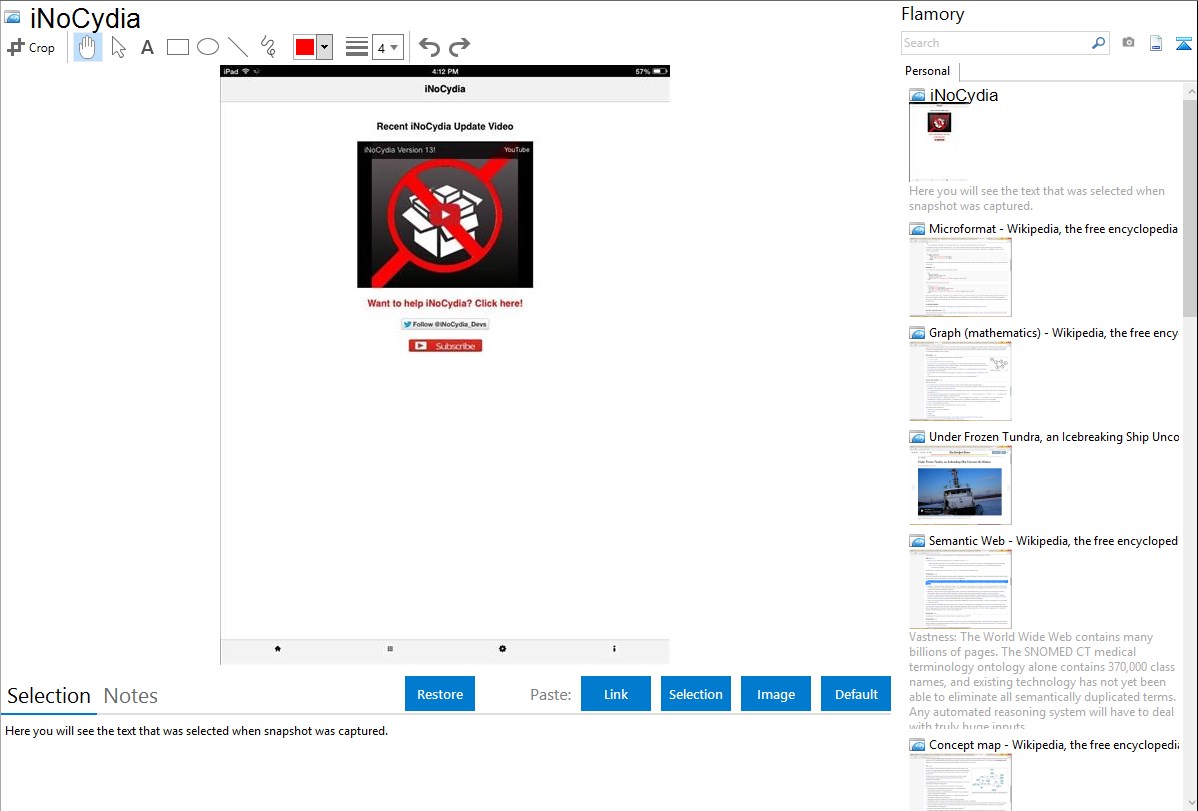1198x811 pixels.
Task: Tap the info icon in iPad bottom bar
Action: (x=614, y=649)
